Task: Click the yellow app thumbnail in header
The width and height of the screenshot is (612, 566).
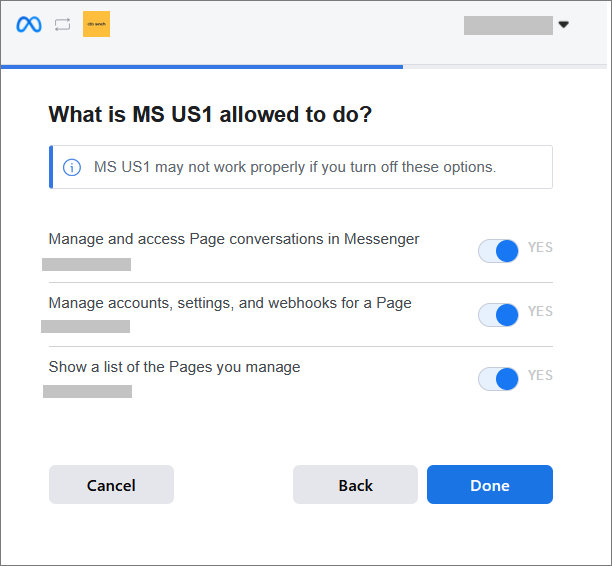Action: click(x=96, y=25)
